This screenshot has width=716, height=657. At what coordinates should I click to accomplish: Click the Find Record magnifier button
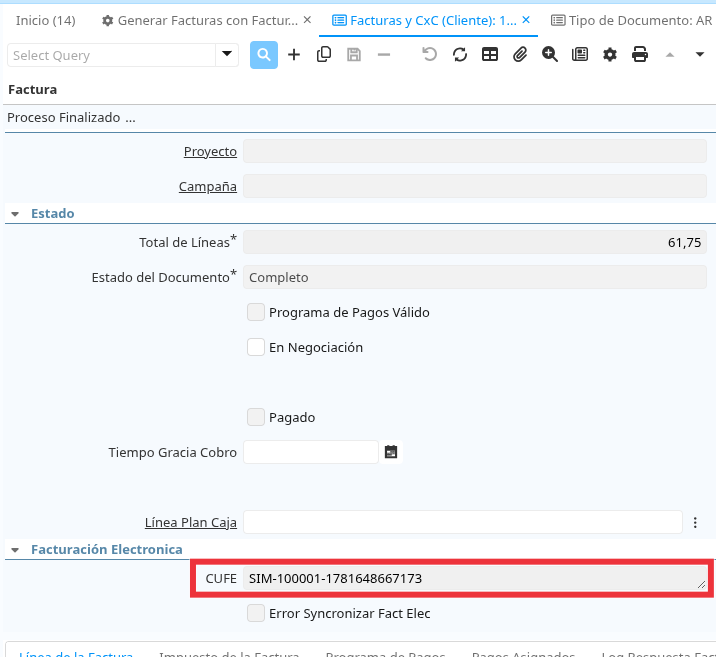pos(263,55)
